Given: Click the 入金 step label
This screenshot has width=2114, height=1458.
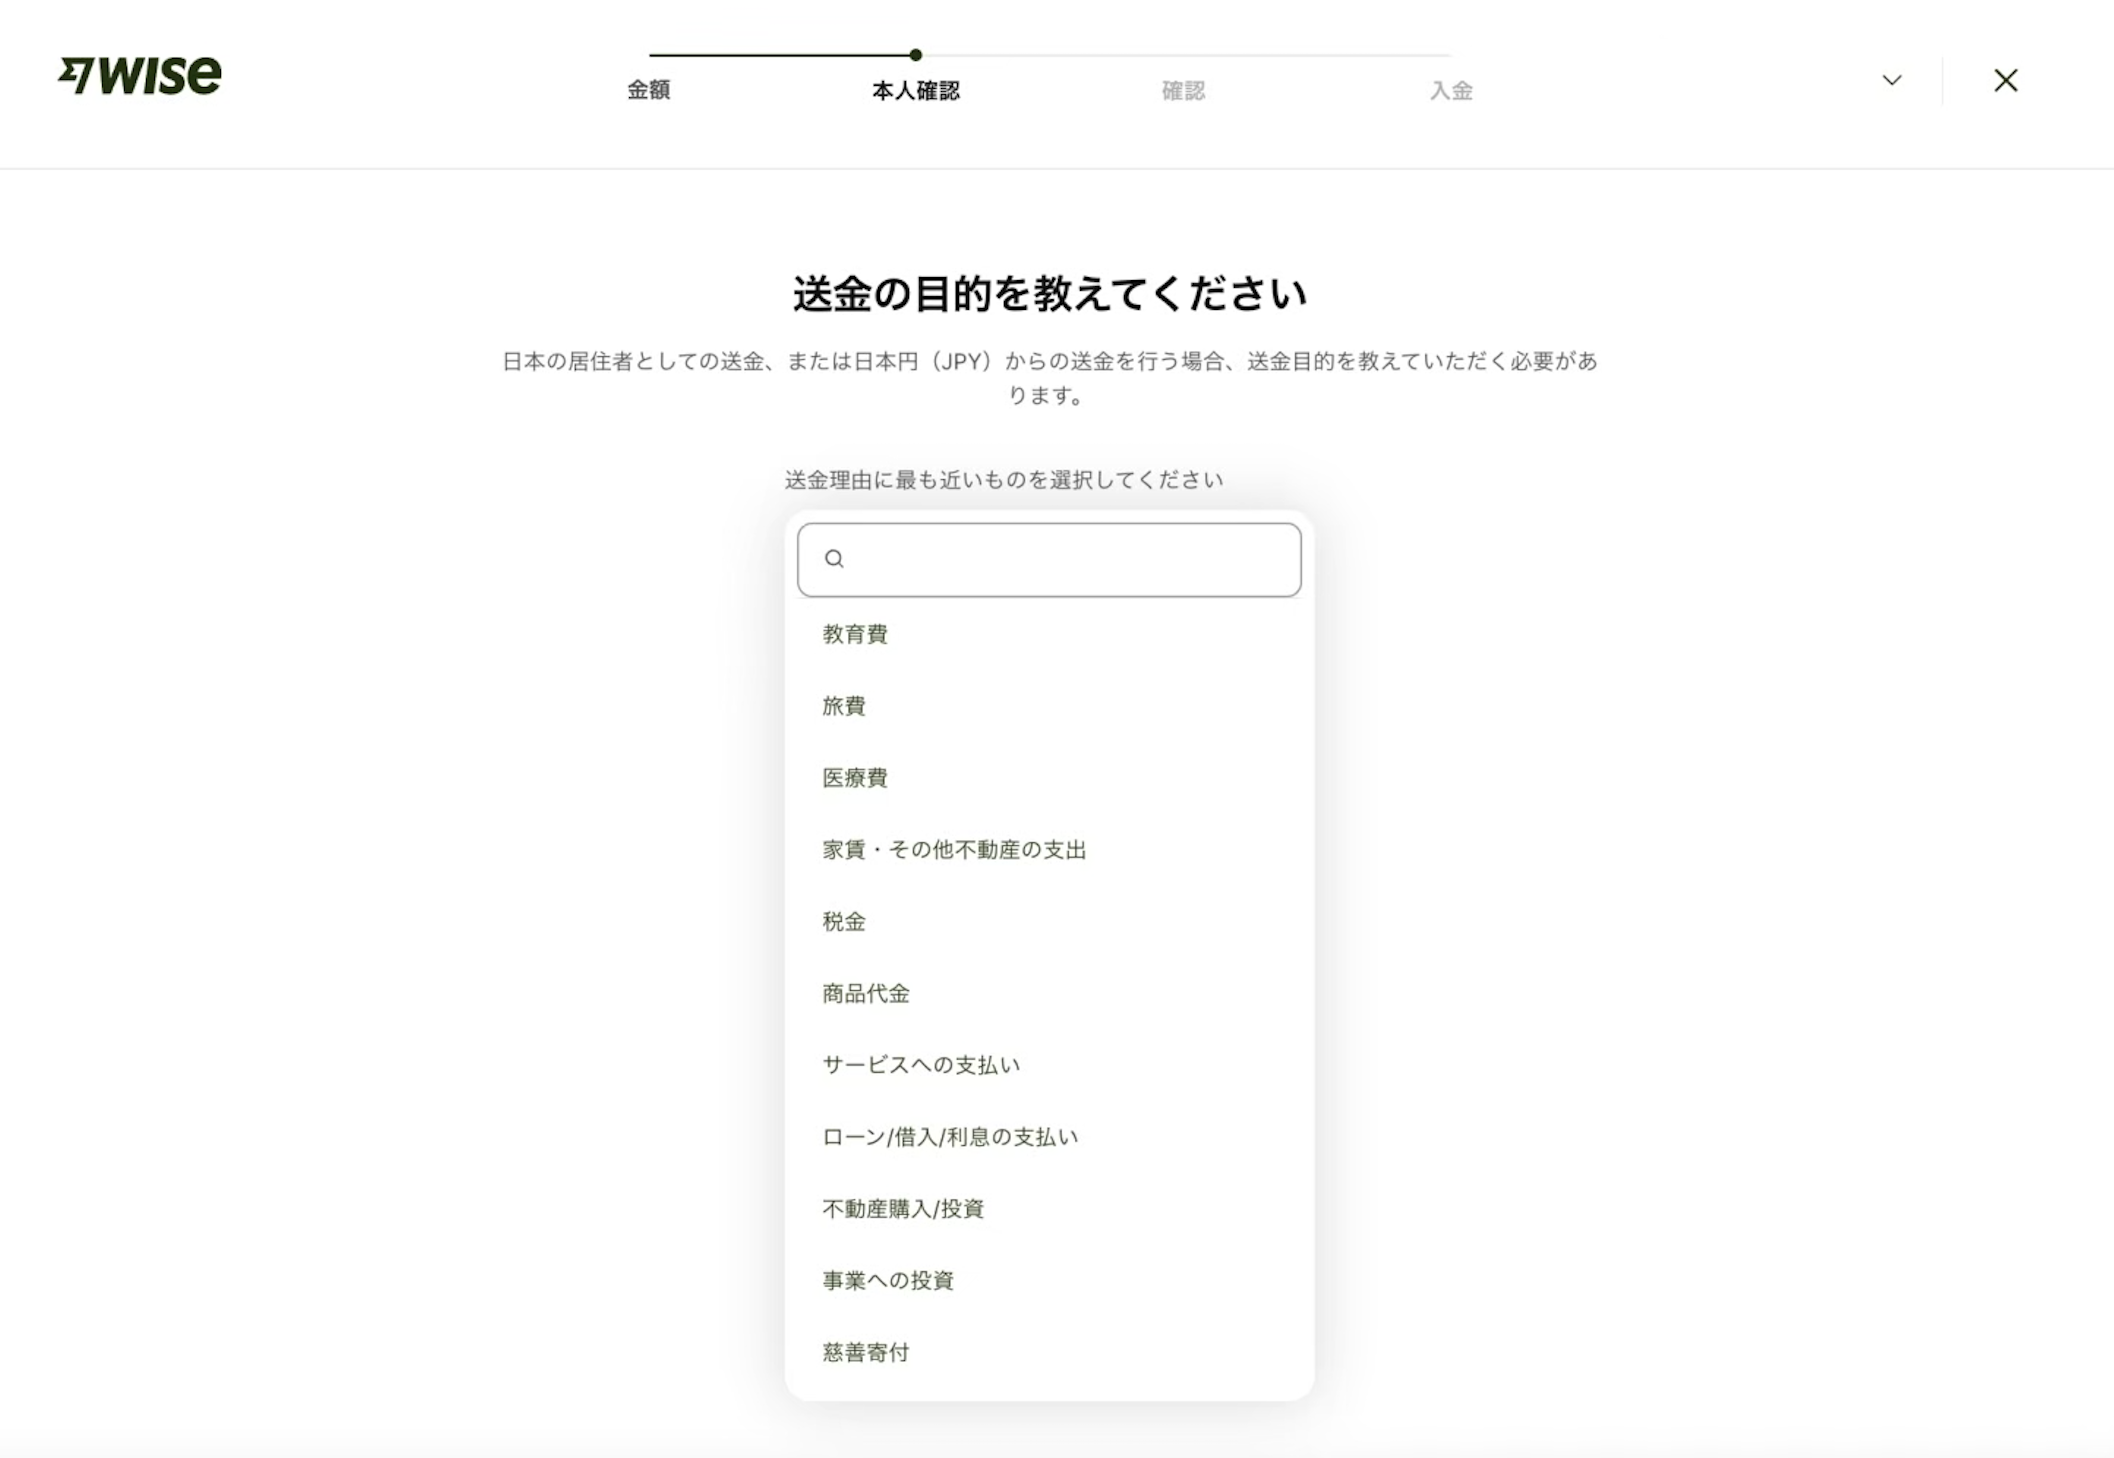Looking at the screenshot, I should pyautogui.click(x=1450, y=91).
